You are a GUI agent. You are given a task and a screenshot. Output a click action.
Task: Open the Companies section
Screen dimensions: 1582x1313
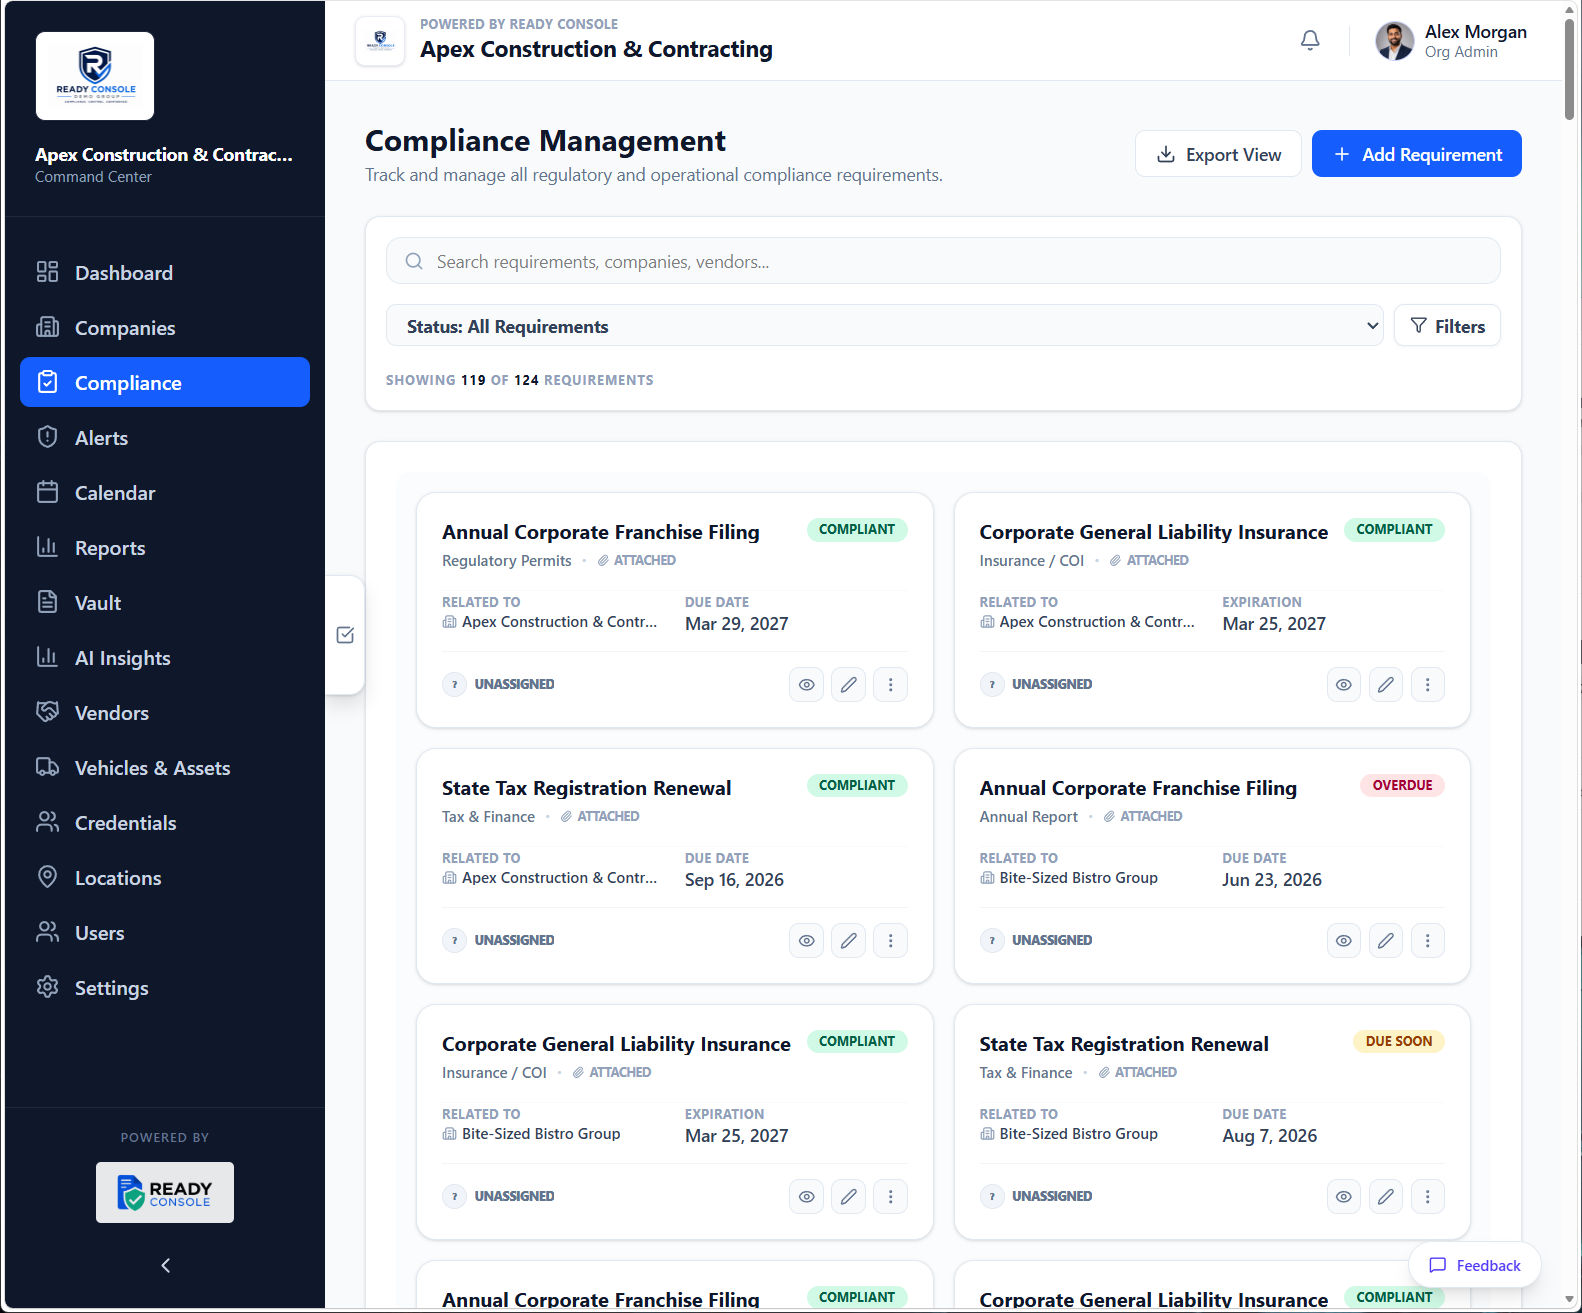coord(165,327)
